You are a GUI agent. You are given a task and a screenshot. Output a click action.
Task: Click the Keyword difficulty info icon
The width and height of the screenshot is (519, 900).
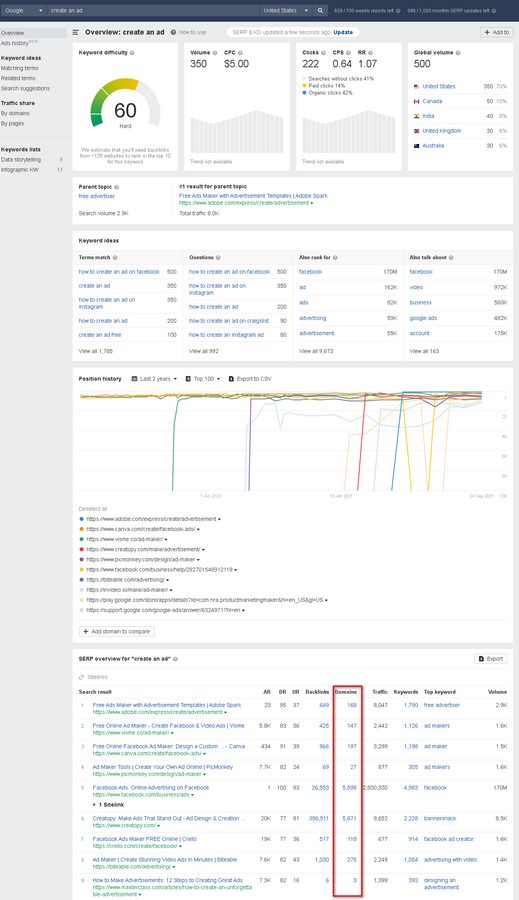click(x=133, y=53)
